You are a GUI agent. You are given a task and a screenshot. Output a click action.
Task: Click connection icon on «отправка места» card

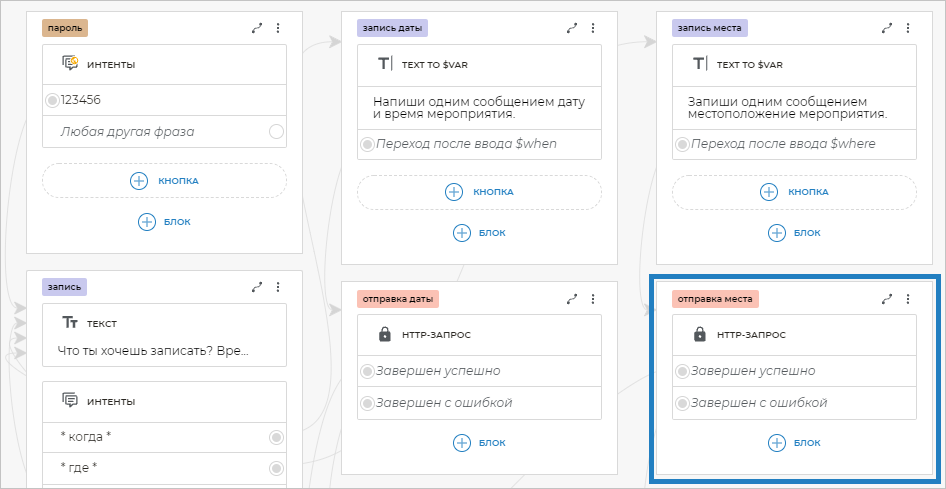coord(887,298)
